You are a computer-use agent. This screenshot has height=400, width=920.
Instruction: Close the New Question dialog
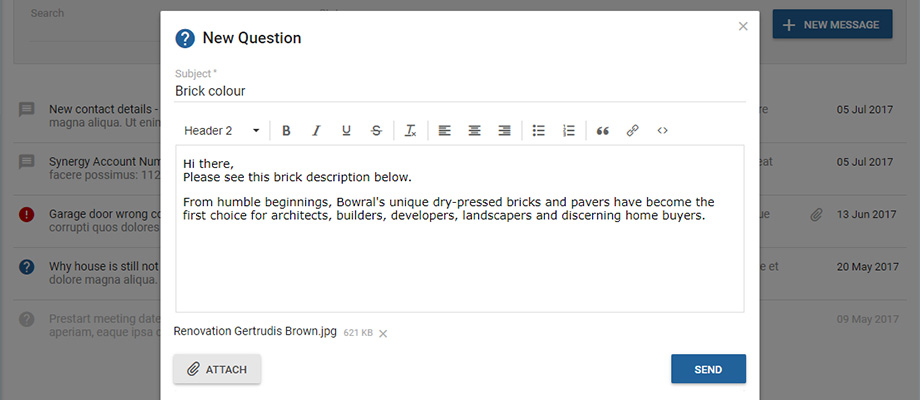(x=743, y=26)
